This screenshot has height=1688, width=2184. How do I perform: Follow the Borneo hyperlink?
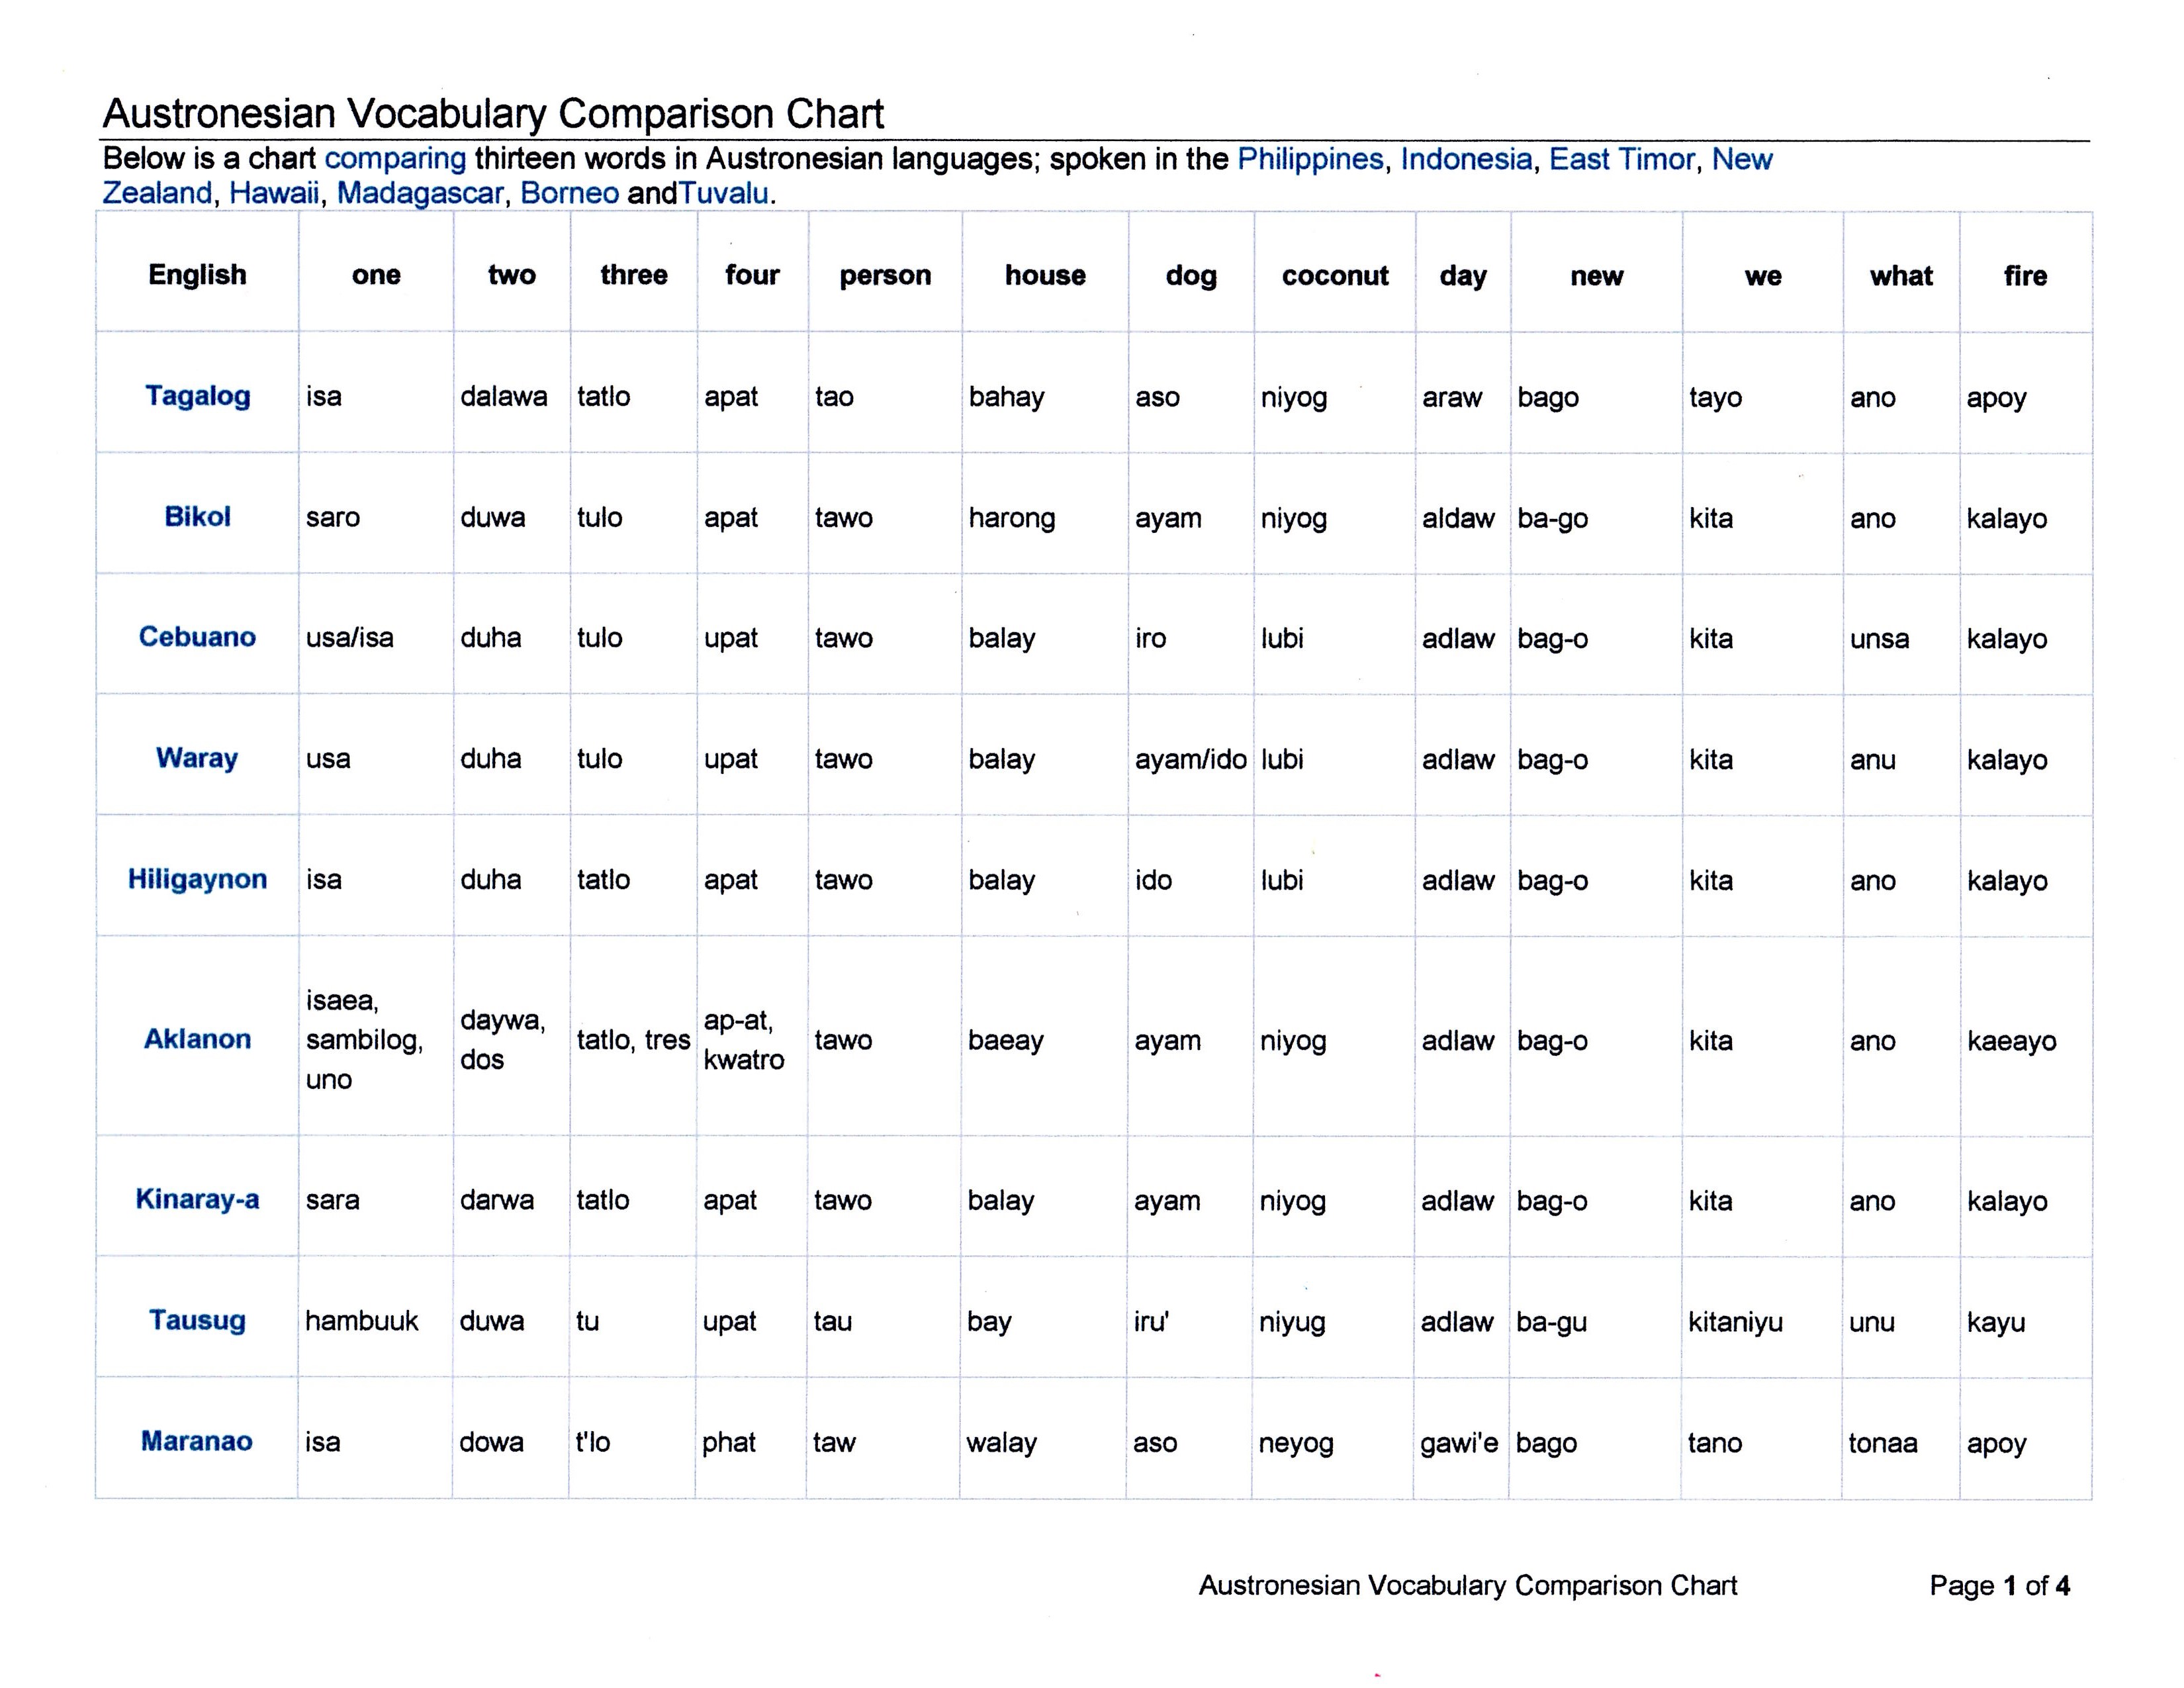click(x=570, y=193)
